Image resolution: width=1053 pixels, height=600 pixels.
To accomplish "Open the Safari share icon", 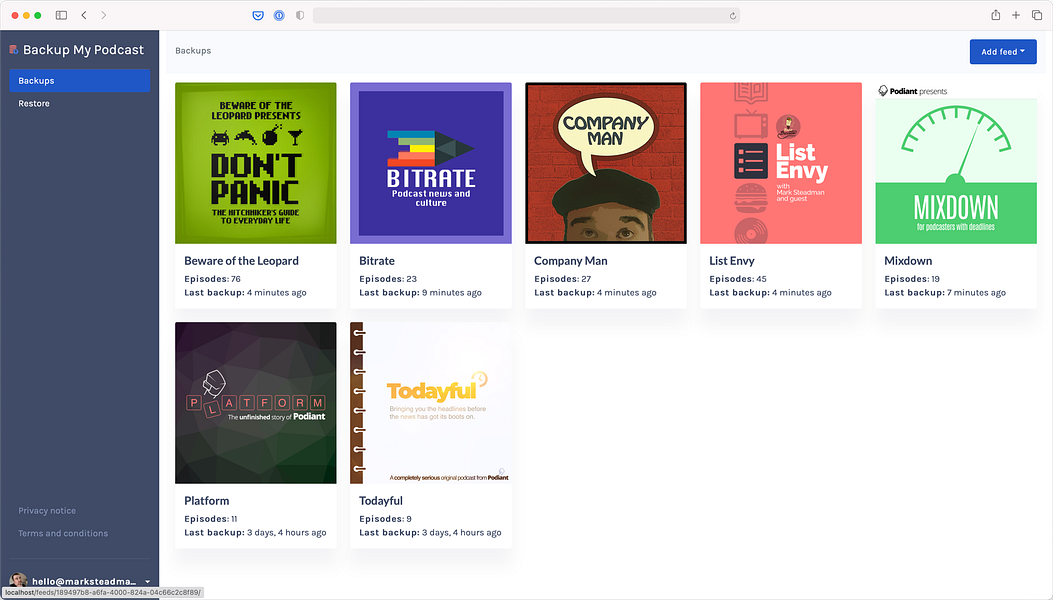I will pos(995,15).
